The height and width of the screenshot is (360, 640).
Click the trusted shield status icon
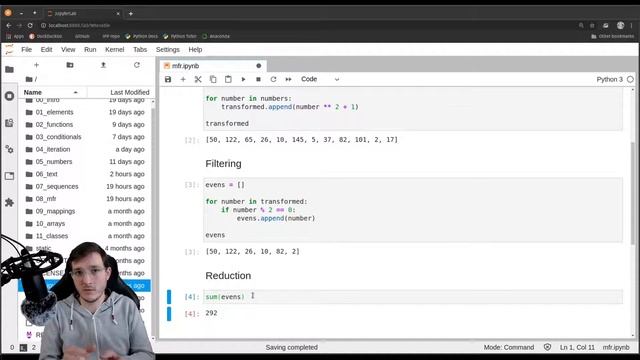(x=547, y=347)
